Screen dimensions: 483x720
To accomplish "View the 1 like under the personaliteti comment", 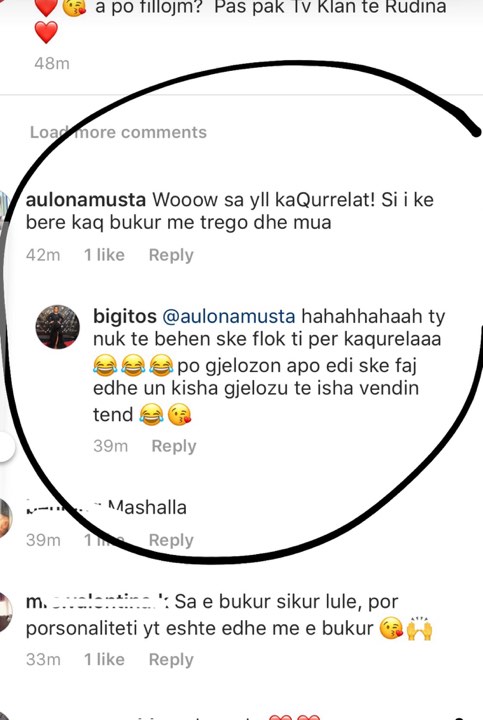I will click(104, 659).
